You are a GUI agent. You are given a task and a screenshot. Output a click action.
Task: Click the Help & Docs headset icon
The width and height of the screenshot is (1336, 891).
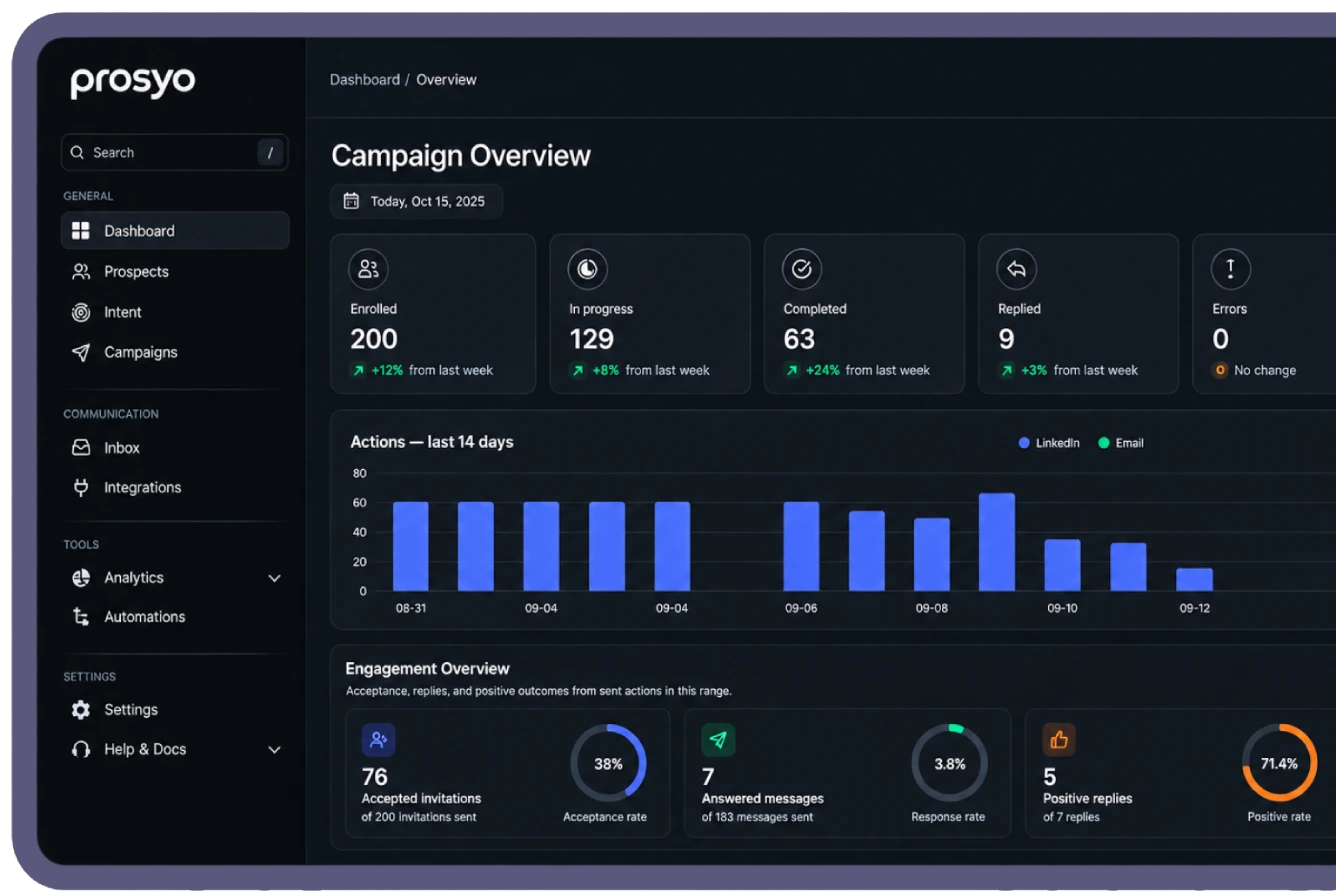(x=81, y=749)
